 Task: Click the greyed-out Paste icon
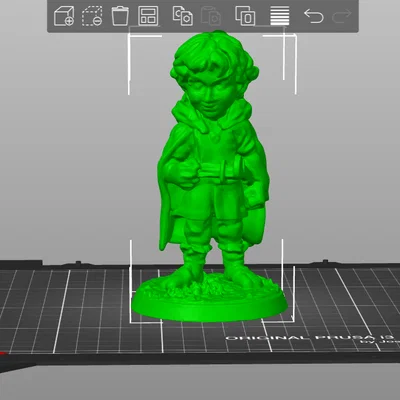point(211,16)
